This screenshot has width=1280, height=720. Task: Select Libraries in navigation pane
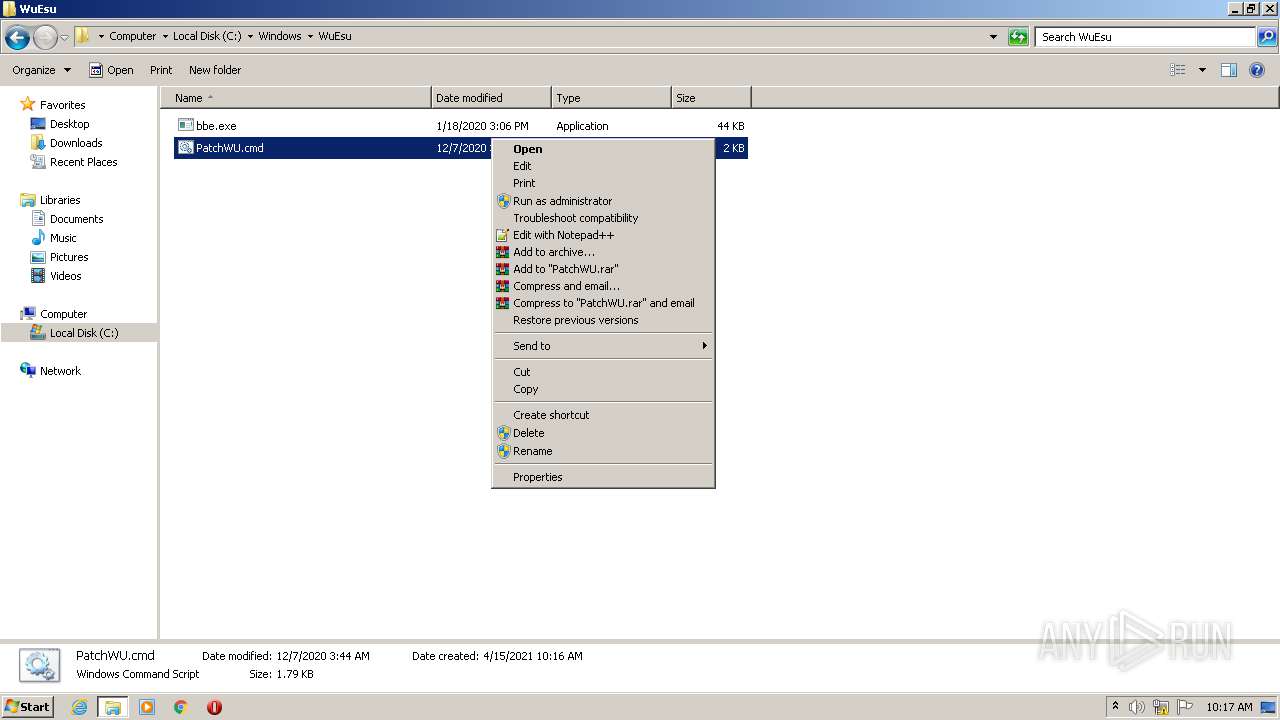click(60, 200)
